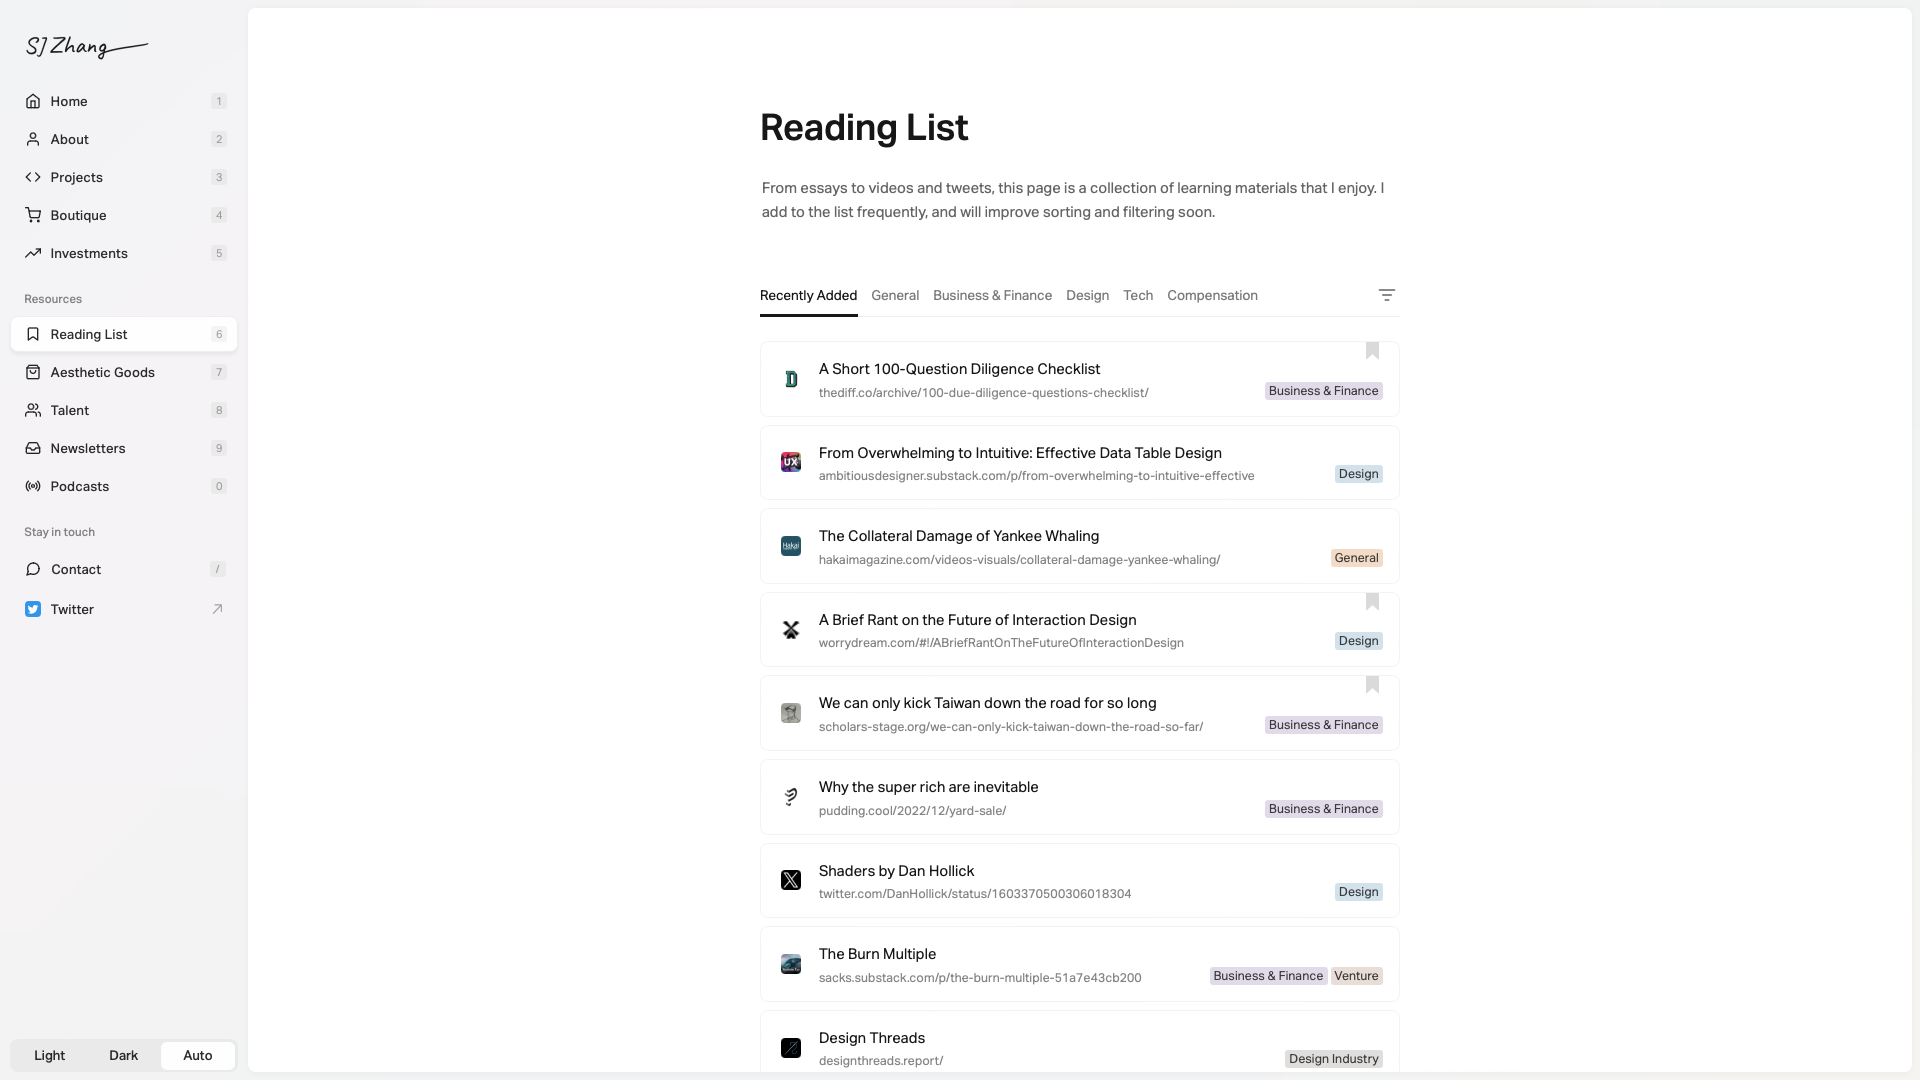Switch theme to Dark

pyautogui.click(x=123, y=1055)
